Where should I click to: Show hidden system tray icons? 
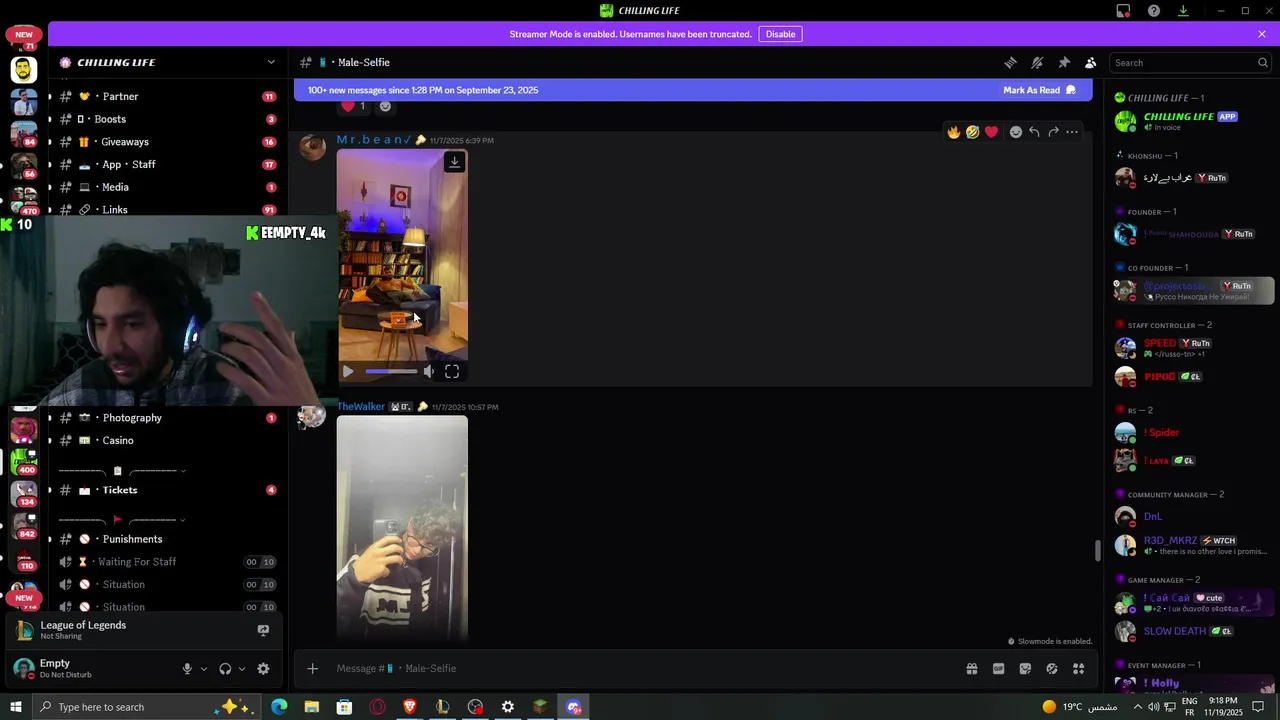(1137, 707)
